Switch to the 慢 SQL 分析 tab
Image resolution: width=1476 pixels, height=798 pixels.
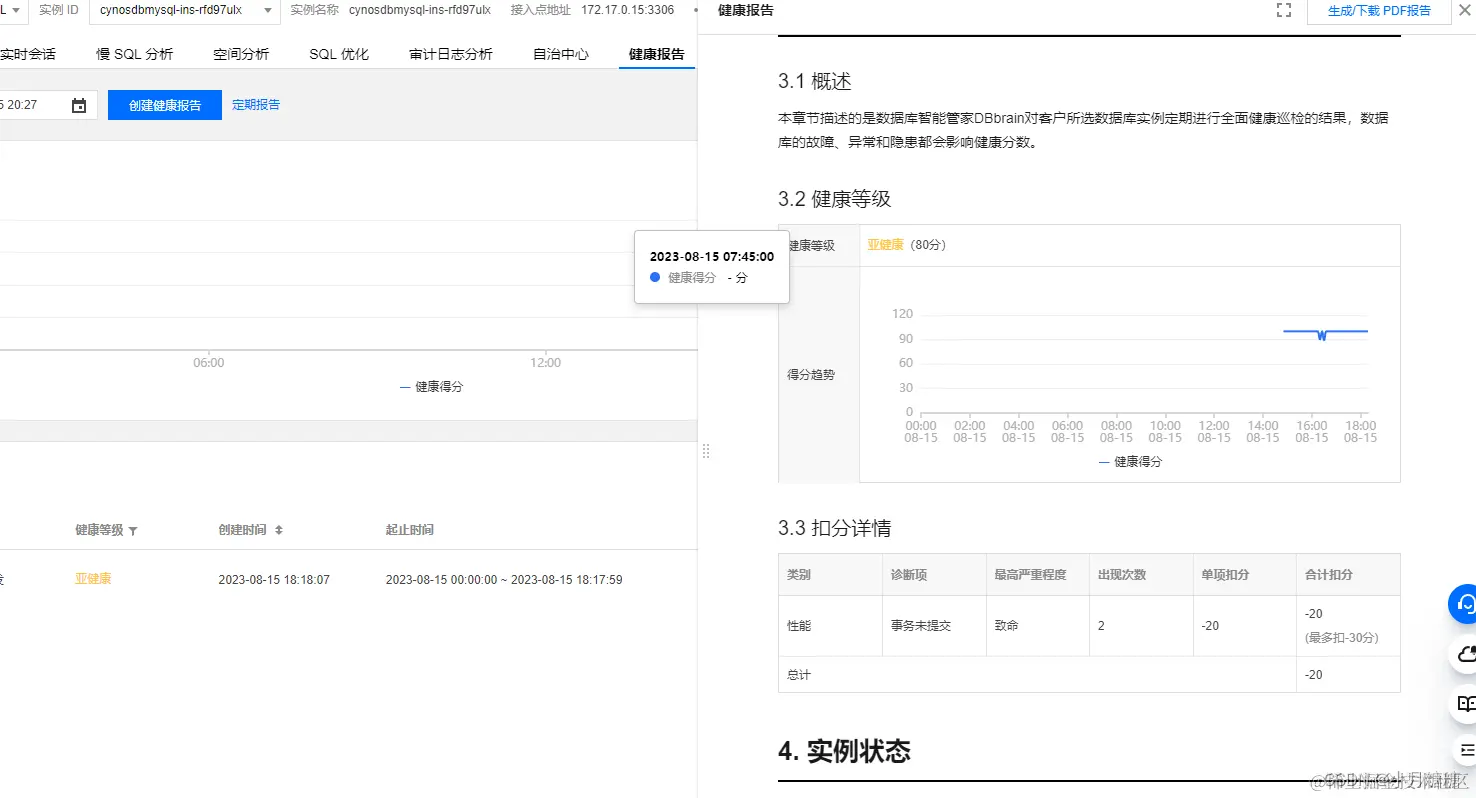click(x=133, y=54)
